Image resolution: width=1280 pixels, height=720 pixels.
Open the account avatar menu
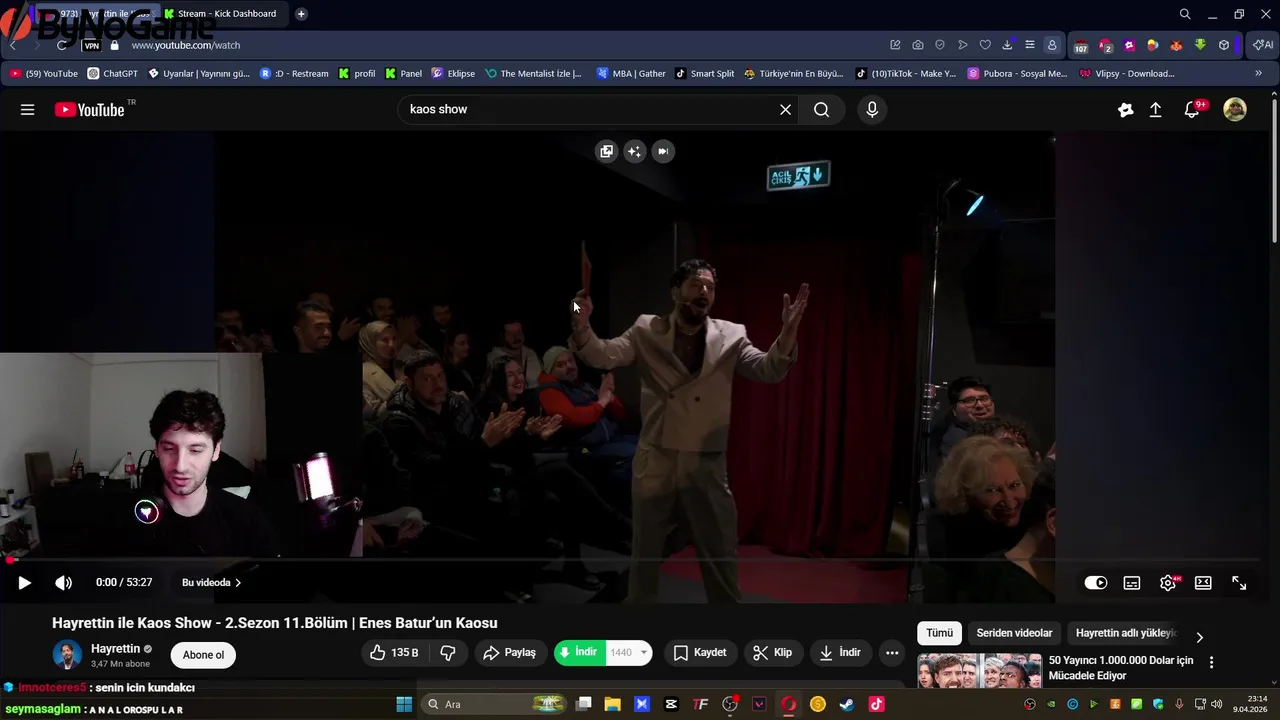tap(1235, 110)
